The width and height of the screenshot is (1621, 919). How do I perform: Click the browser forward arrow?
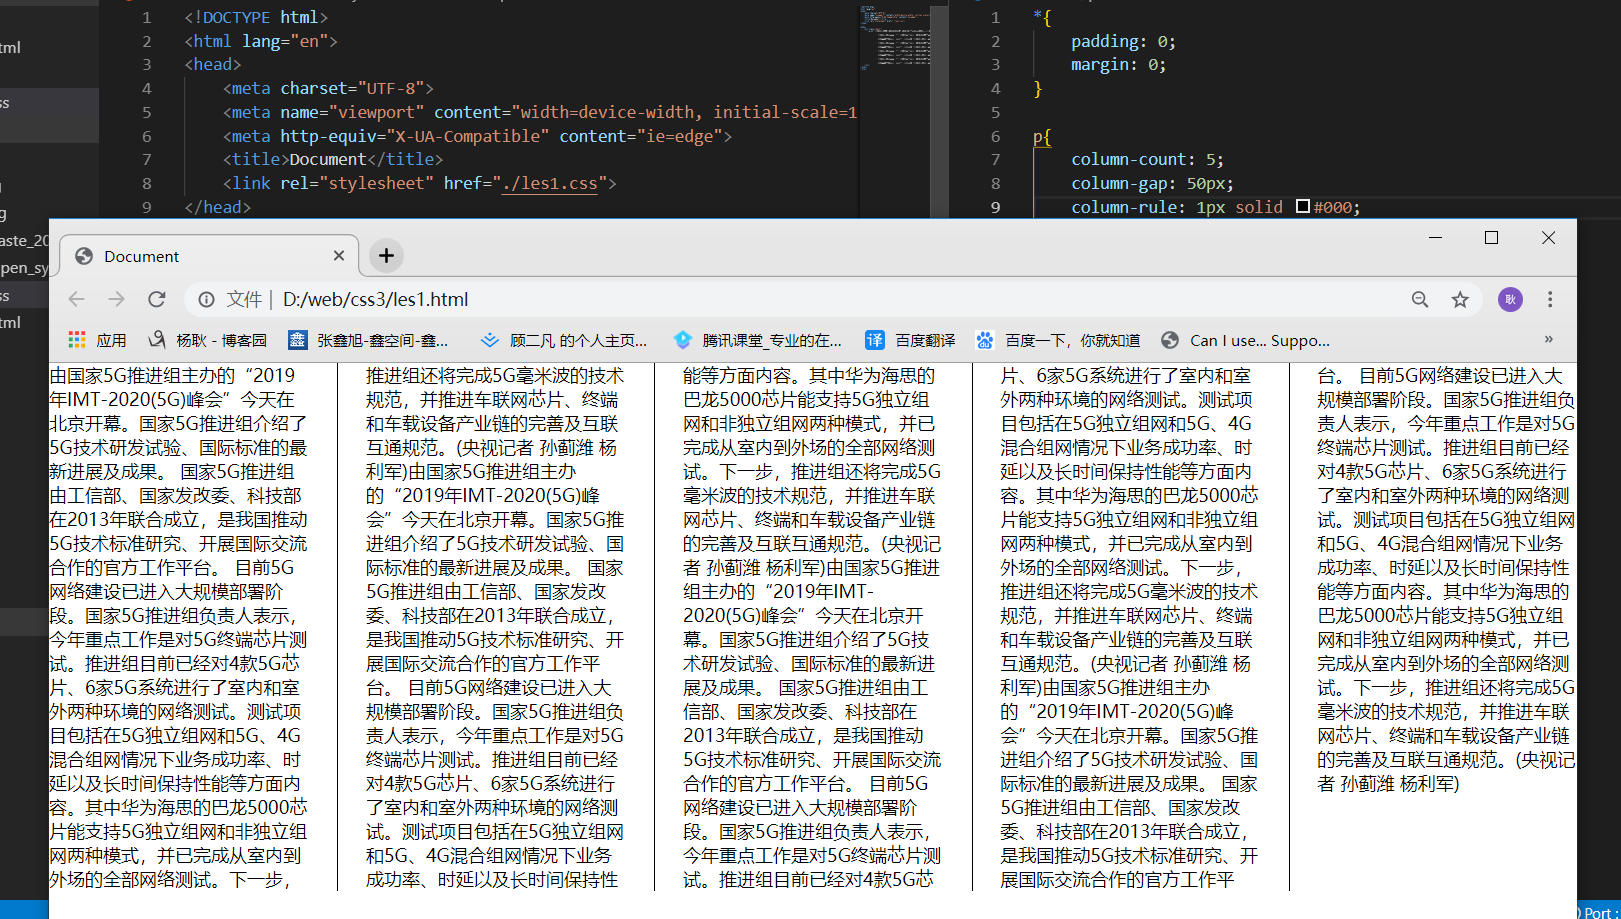click(x=117, y=299)
